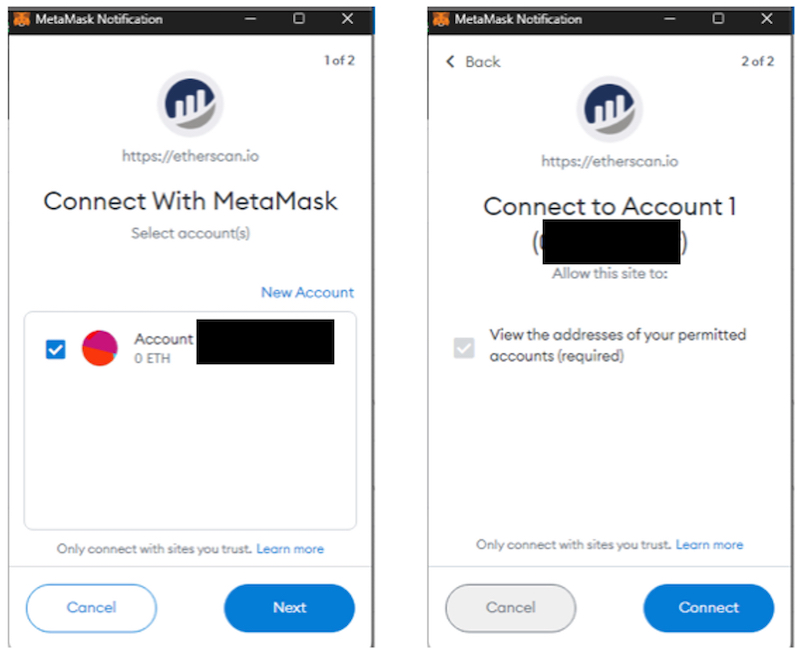The image size is (800, 654).
Task: Click the MetaMask fox icon in left window
Action: [x=21, y=19]
